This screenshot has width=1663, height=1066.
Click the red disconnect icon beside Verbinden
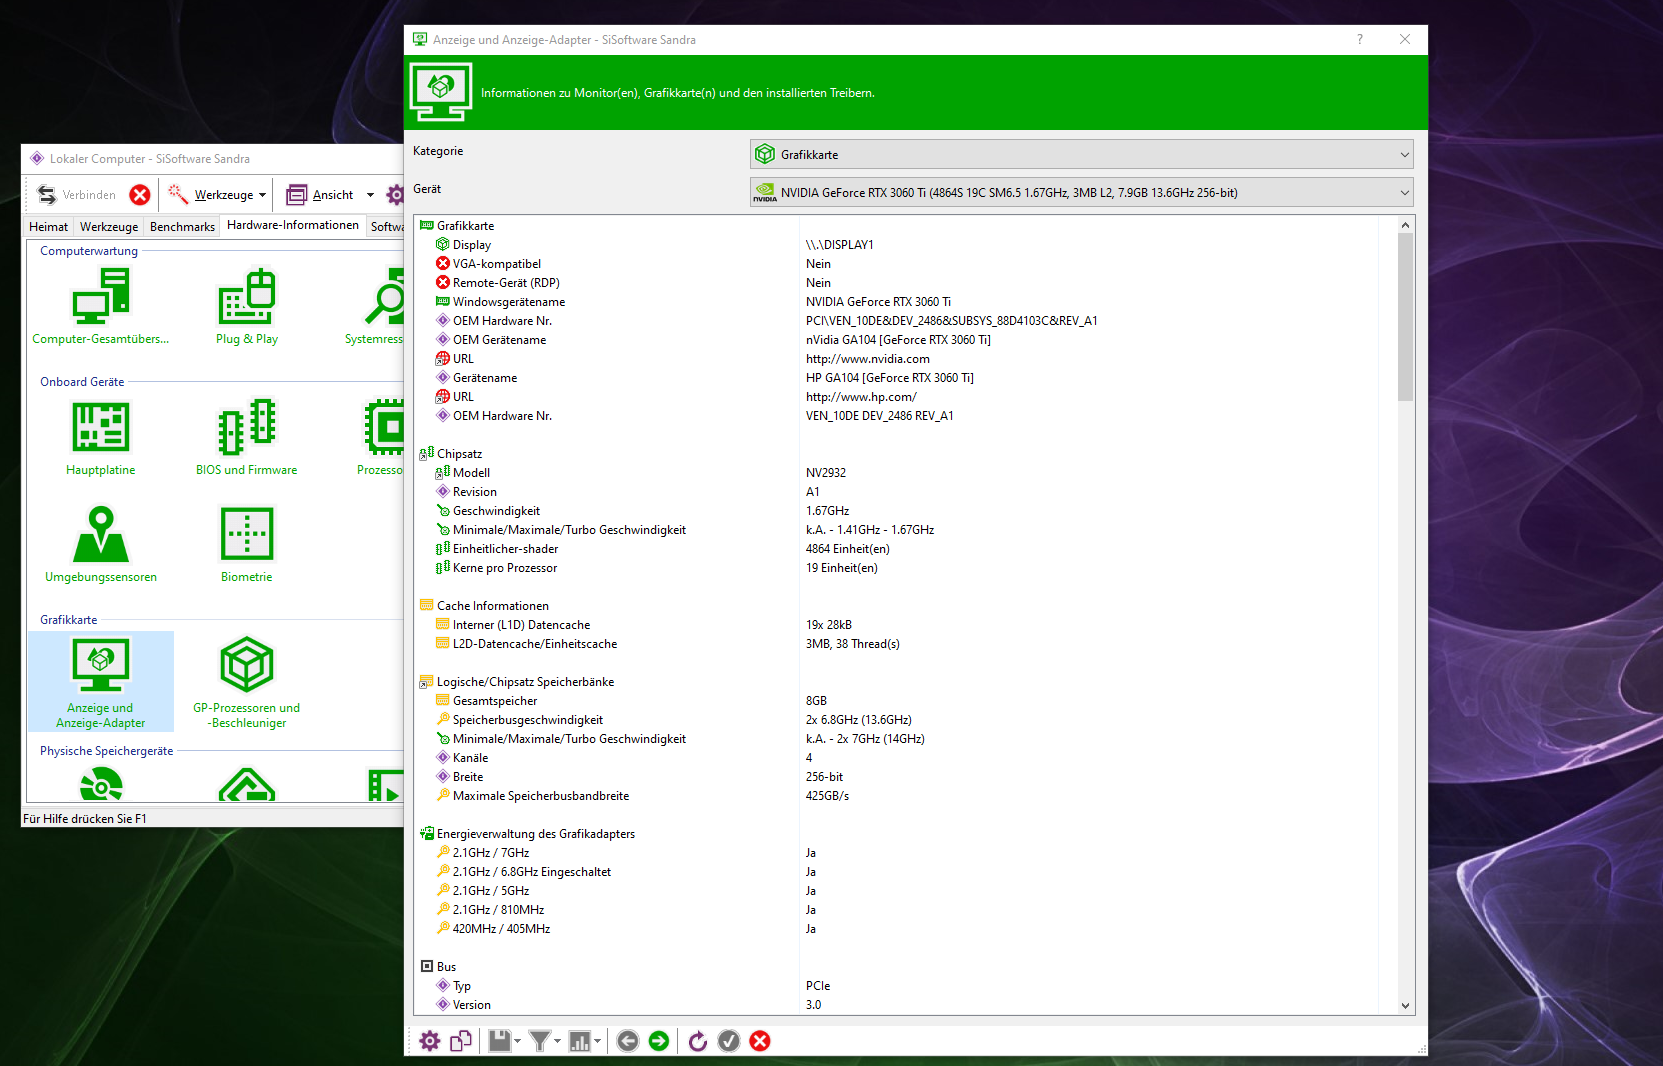pos(140,195)
